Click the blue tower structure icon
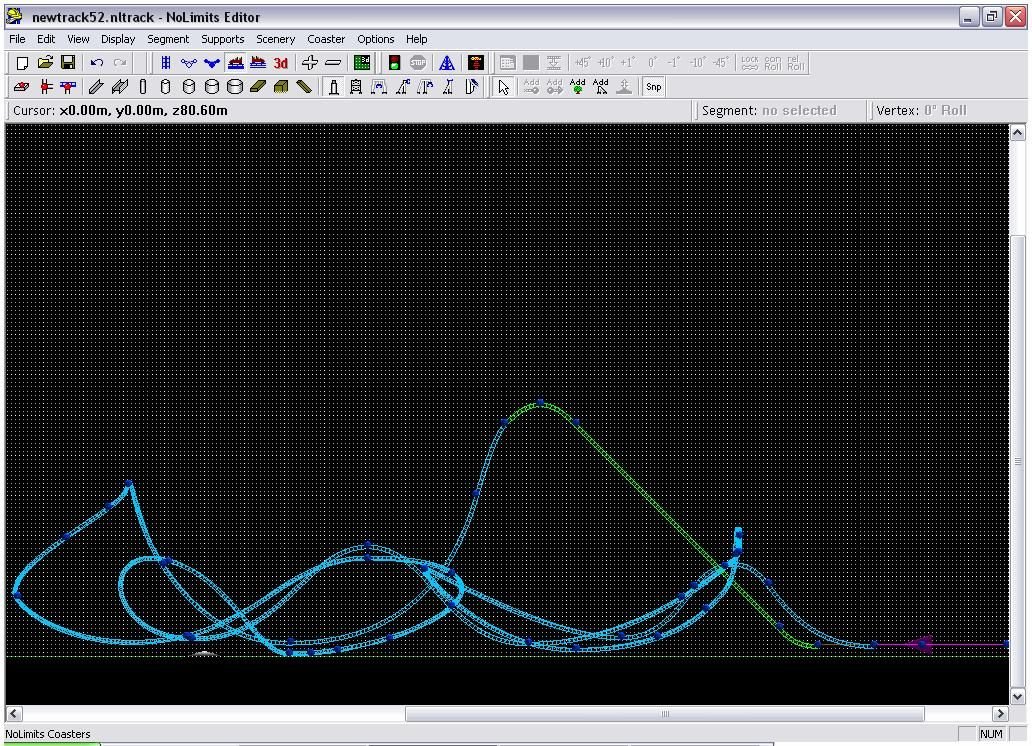The width and height of the screenshot is (1032, 746). point(447,63)
